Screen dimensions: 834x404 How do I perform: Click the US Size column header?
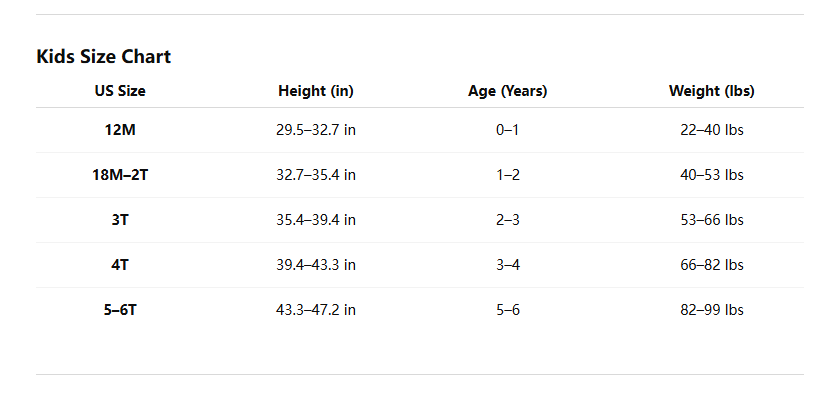pos(120,91)
